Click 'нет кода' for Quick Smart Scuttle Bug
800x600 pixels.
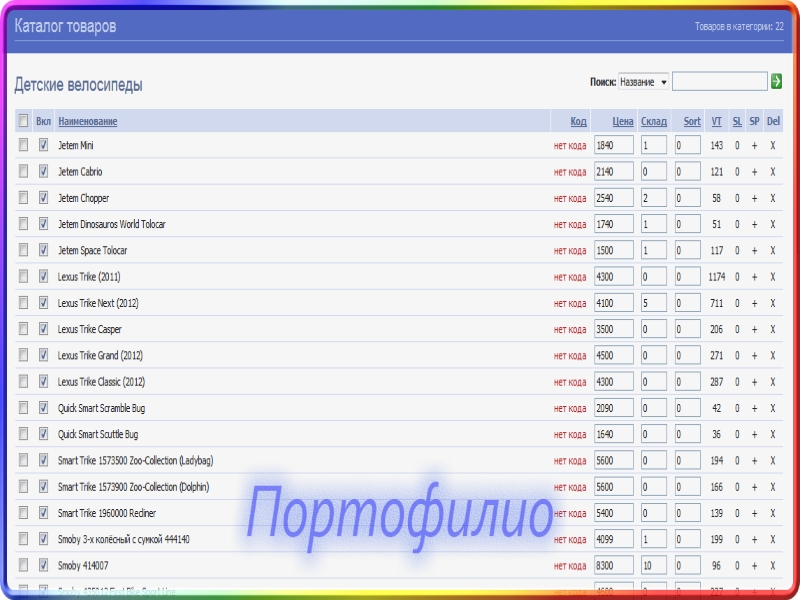point(570,435)
